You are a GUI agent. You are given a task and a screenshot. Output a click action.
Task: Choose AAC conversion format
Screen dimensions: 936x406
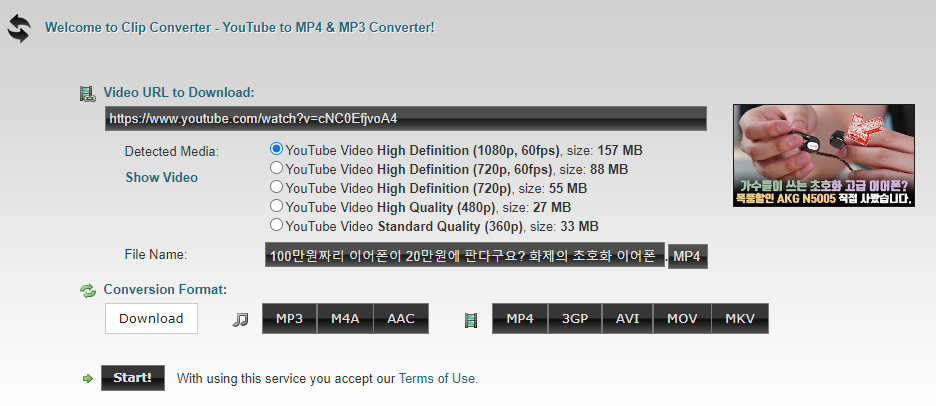pos(401,319)
